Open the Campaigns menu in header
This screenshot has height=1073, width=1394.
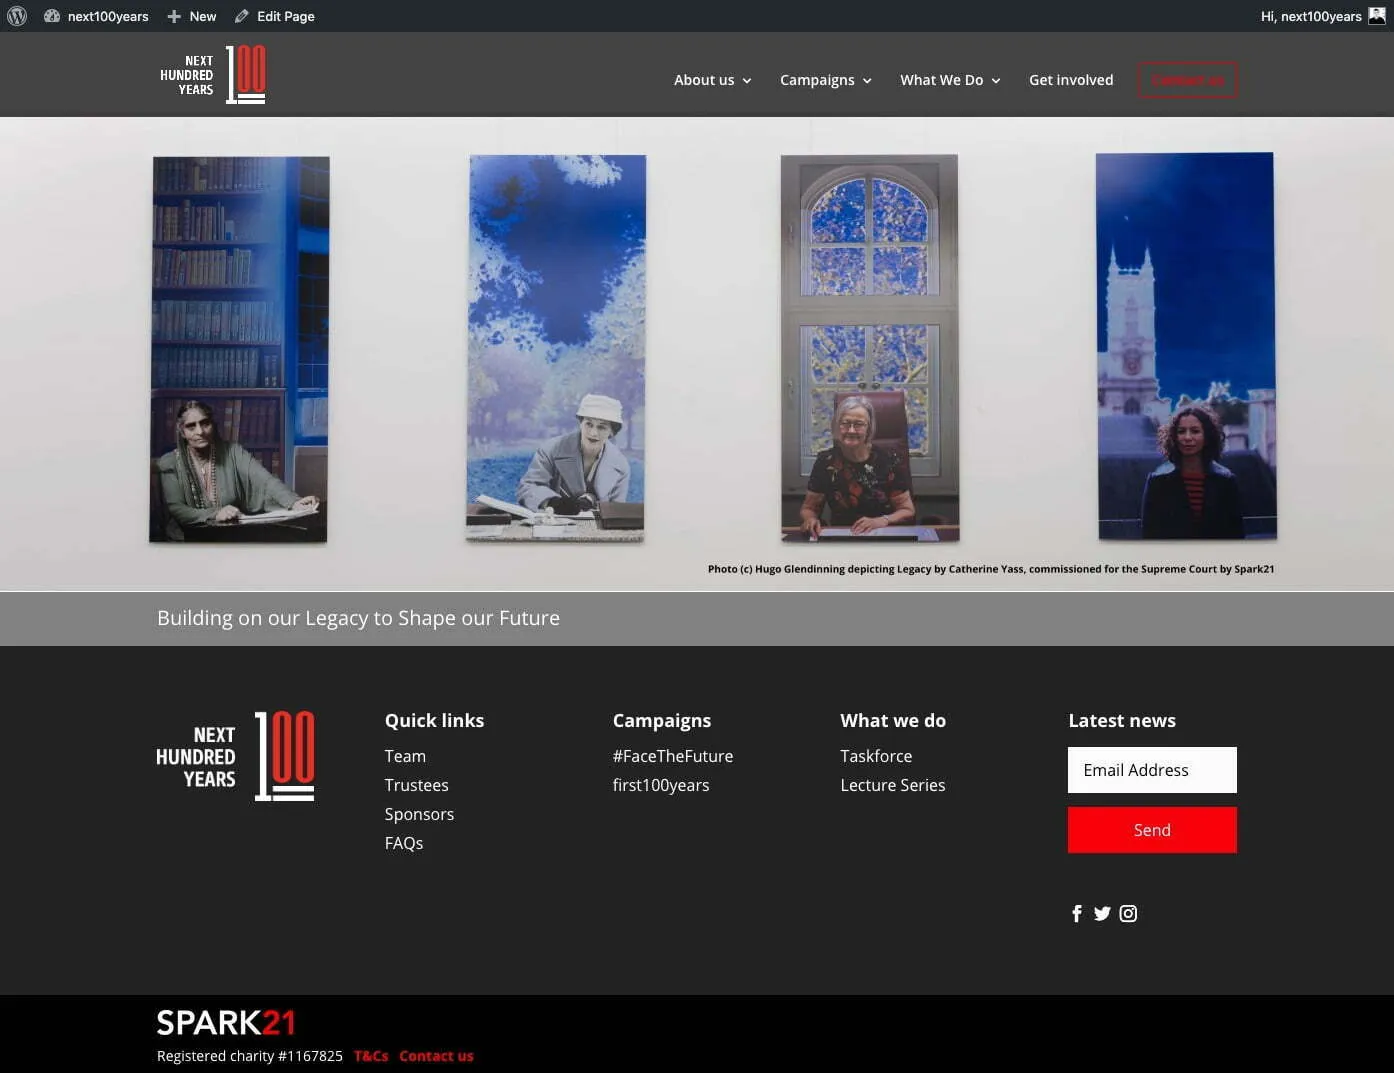[817, 80]
